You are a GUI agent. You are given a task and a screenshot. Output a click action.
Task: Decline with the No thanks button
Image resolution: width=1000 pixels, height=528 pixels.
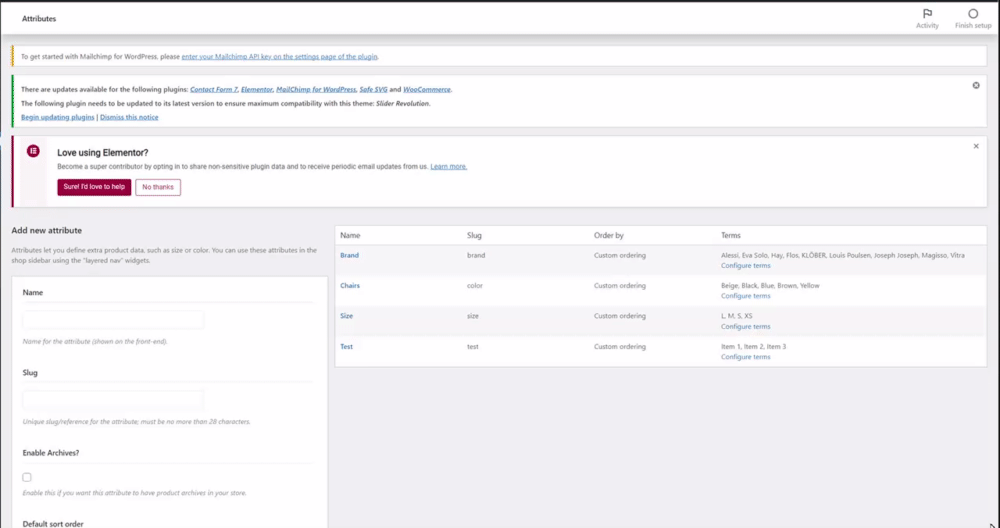click(158, 187)
